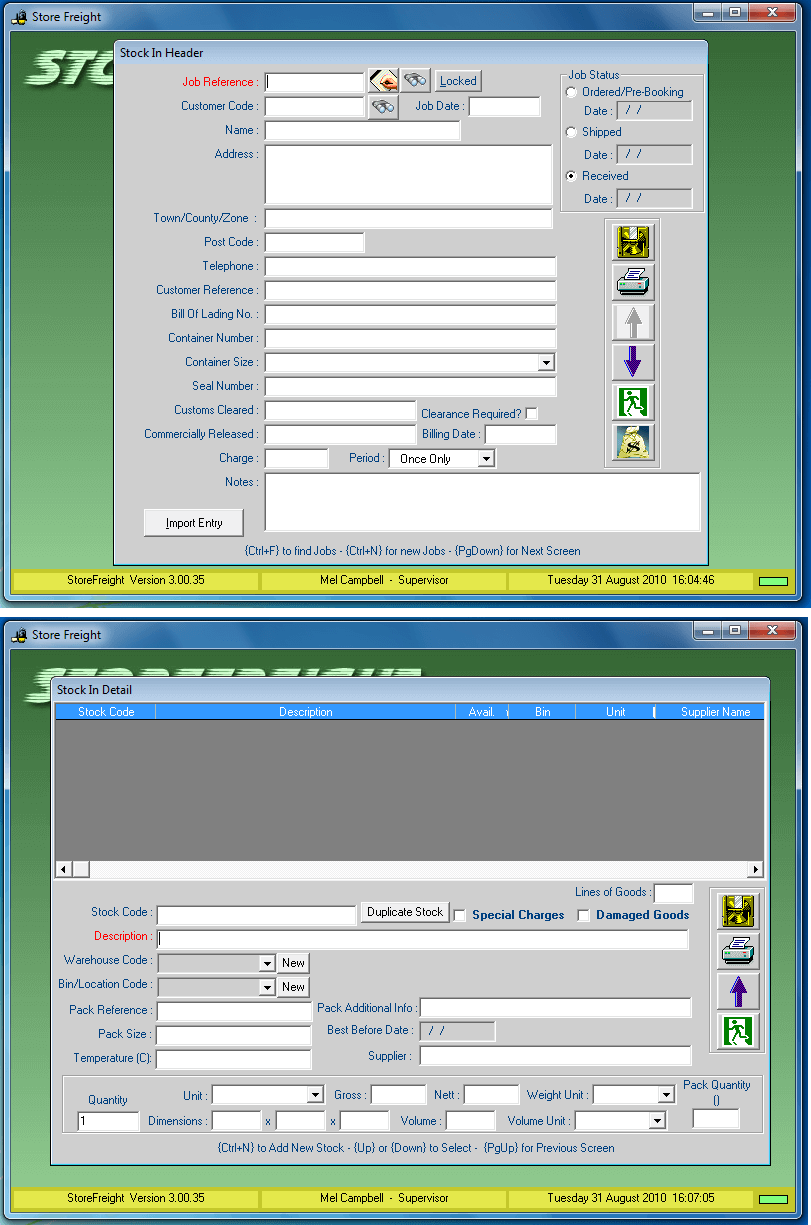Open the Container Size dropdown
Screen dimensions: 811x1225
click(546, 363)
